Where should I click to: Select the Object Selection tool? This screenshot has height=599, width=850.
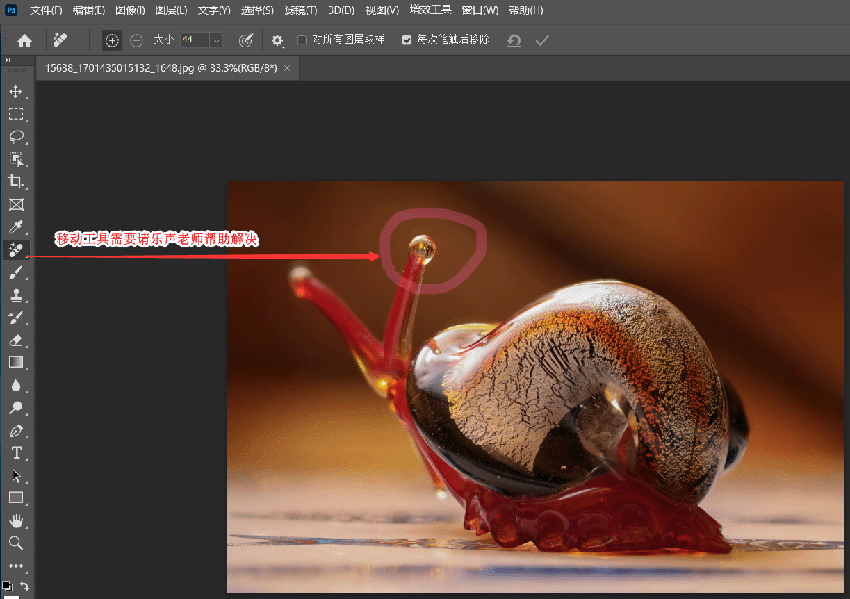[x=16, y=159]
